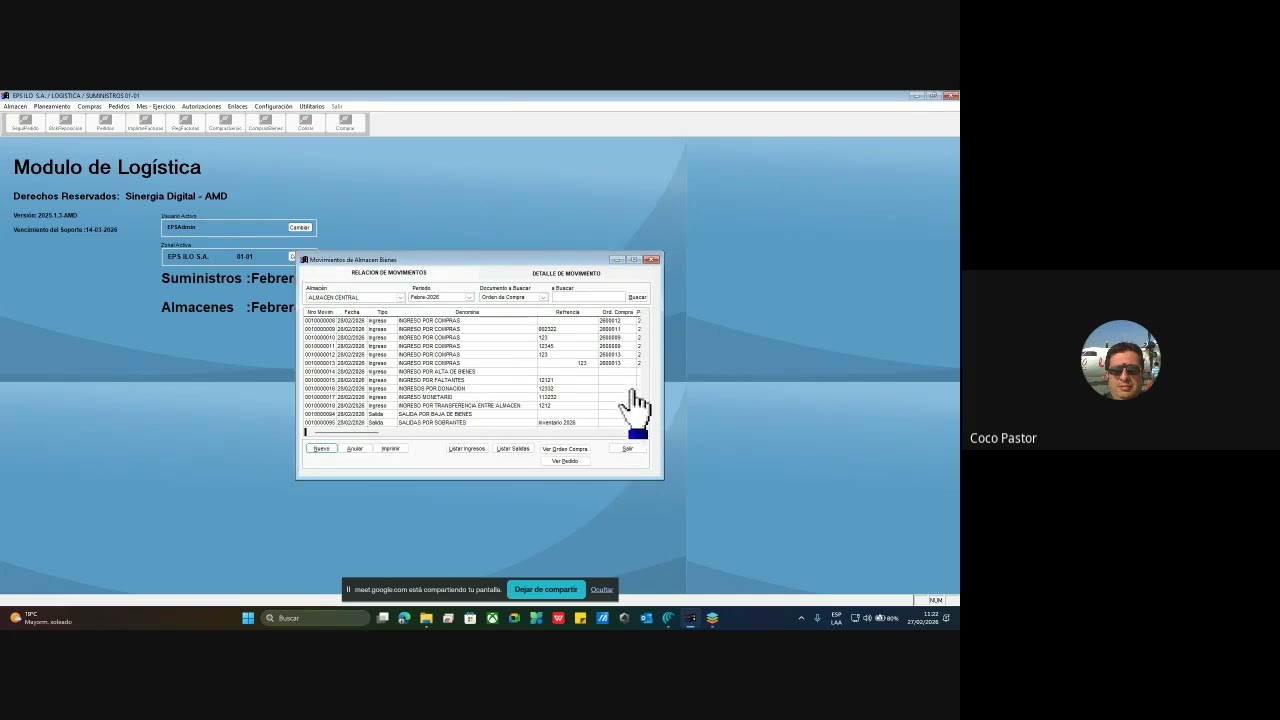Open the Planeamiento menu
The image size is (1280, 720).
pos(52,106)
